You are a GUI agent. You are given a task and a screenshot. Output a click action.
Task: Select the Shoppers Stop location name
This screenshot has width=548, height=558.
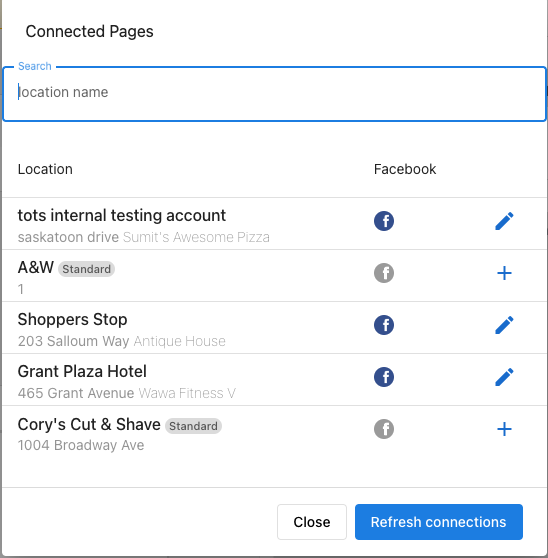(x=73, y=320)
